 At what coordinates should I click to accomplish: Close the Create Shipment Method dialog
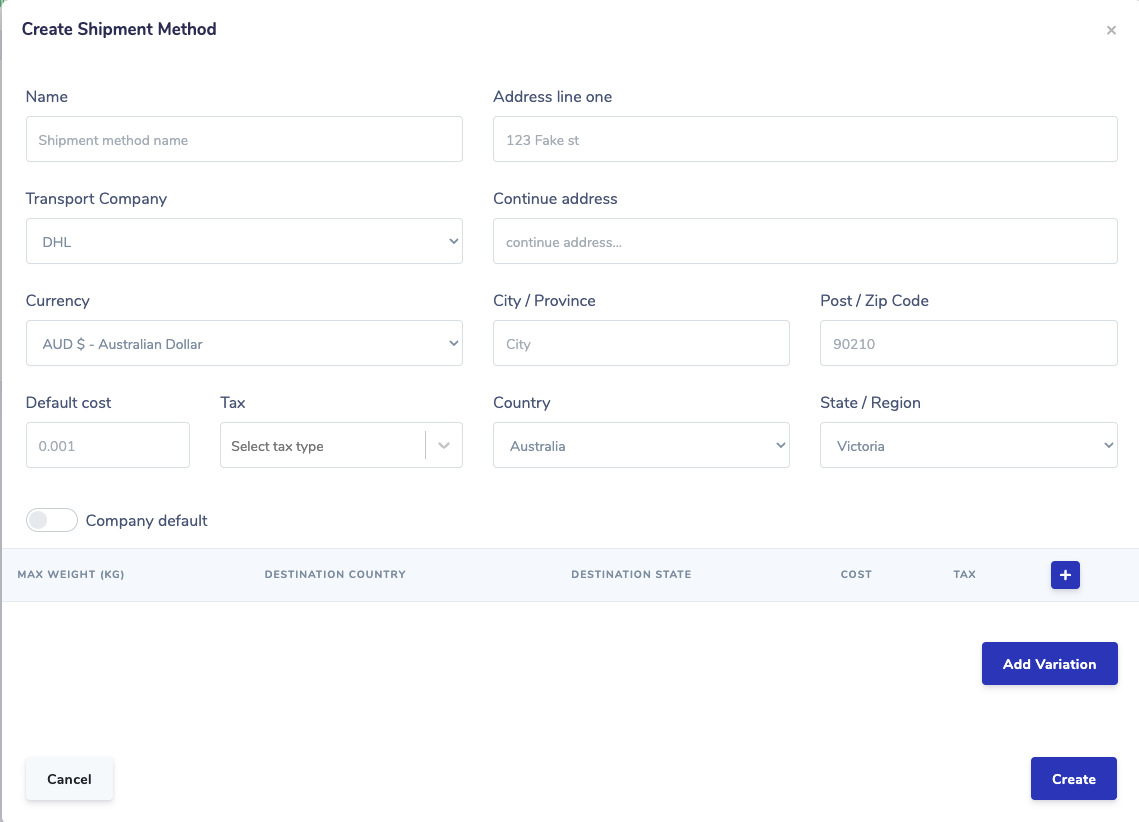(x=1111, y=30)
